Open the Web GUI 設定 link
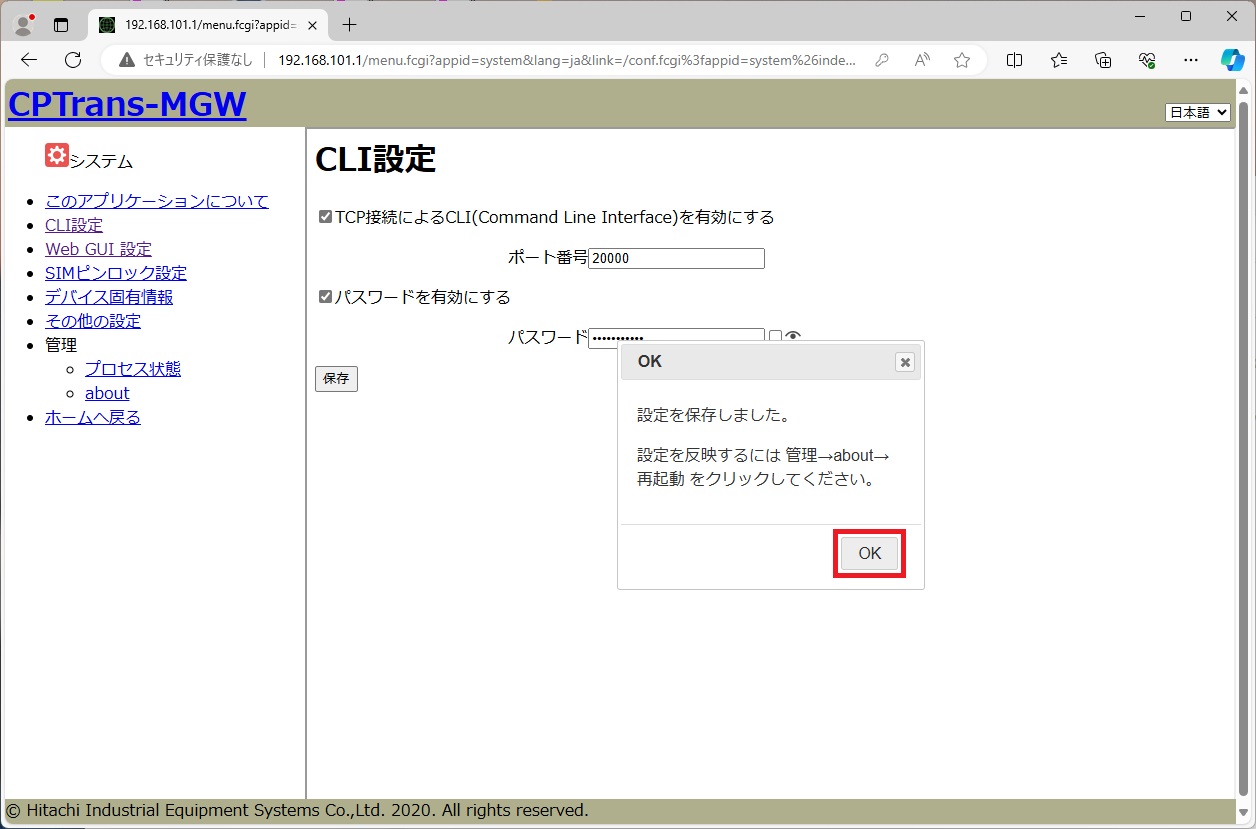Viewport: 1256px width, 829px height. tap(98, 249)
